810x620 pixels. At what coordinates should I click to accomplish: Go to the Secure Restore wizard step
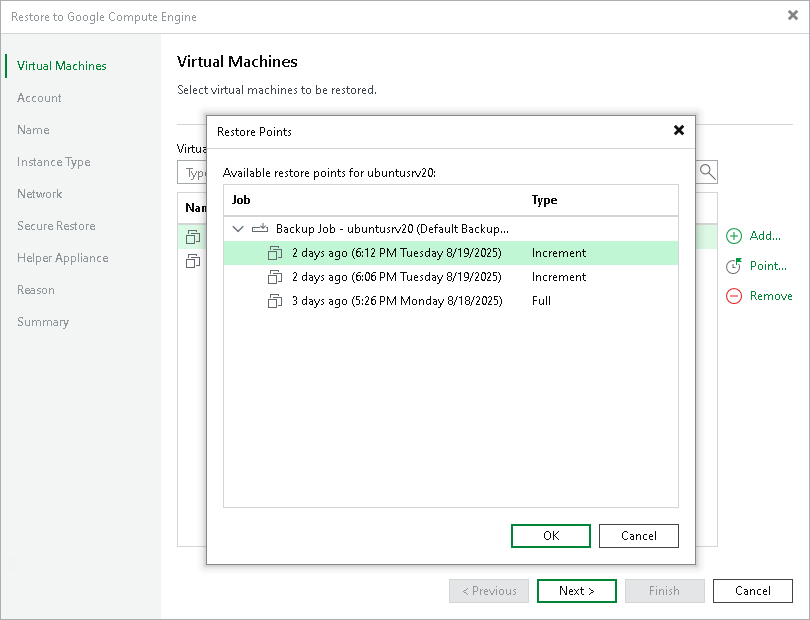pos(56,226)
